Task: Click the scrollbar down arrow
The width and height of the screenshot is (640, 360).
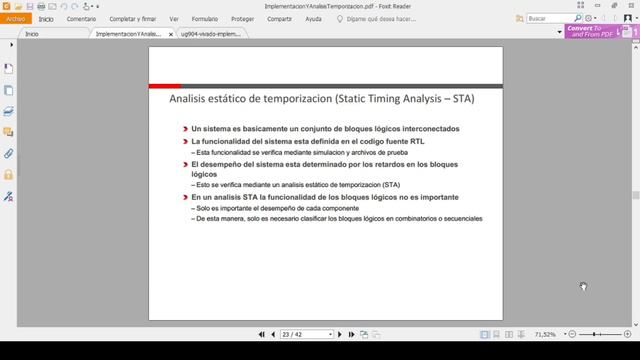Action: click(636, 324)
